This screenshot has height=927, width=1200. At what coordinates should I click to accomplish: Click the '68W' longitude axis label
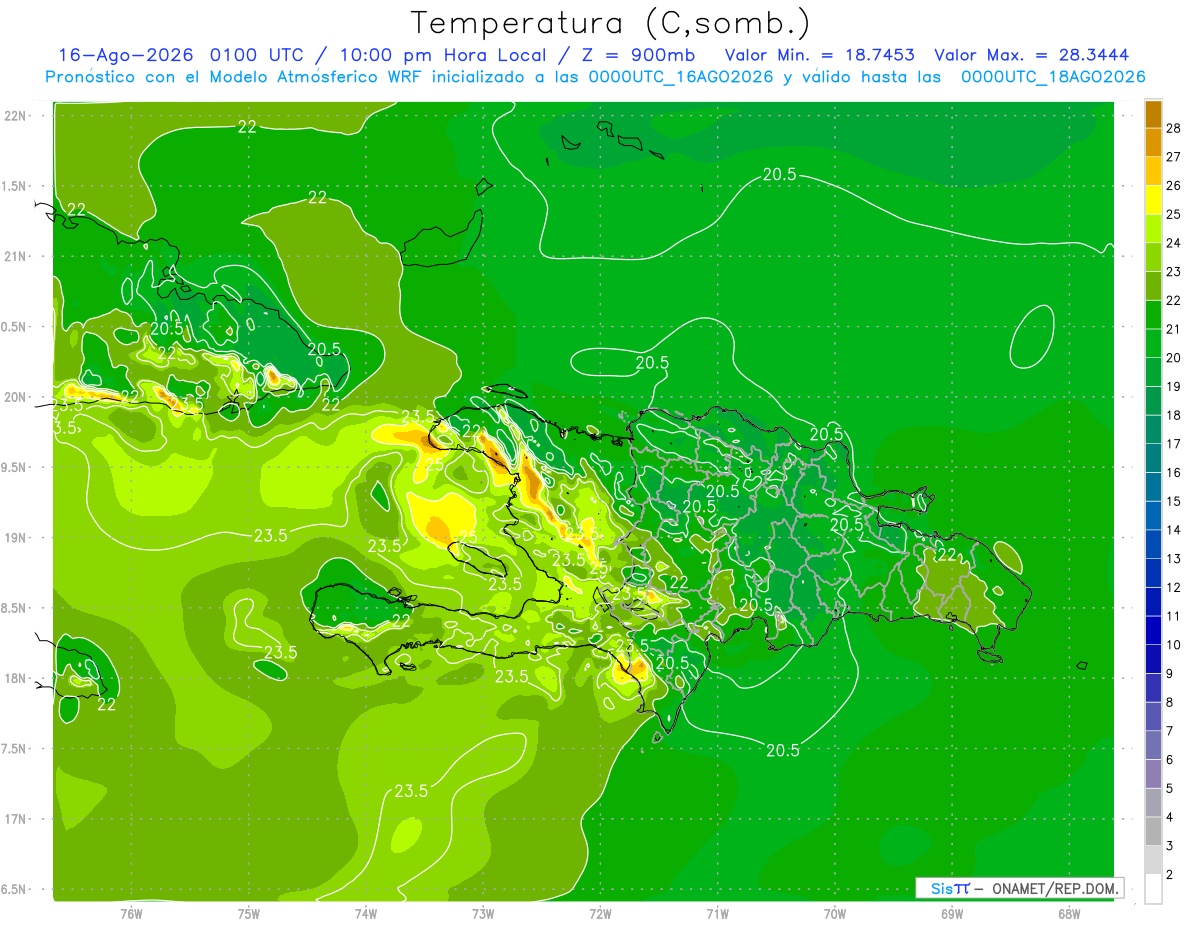point(1069,912)
